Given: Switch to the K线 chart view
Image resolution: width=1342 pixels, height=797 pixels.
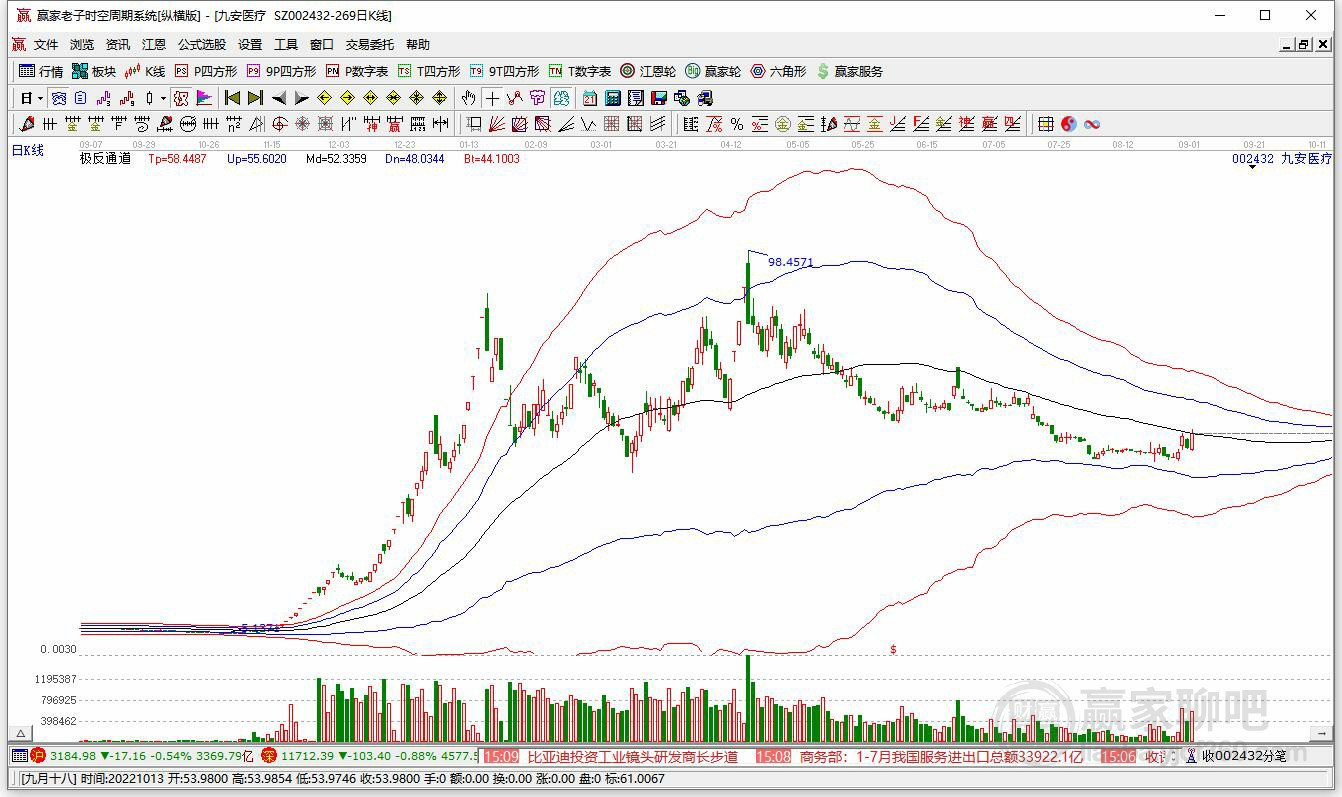Looking at the screenshot, I should click(x=145, y=71).
